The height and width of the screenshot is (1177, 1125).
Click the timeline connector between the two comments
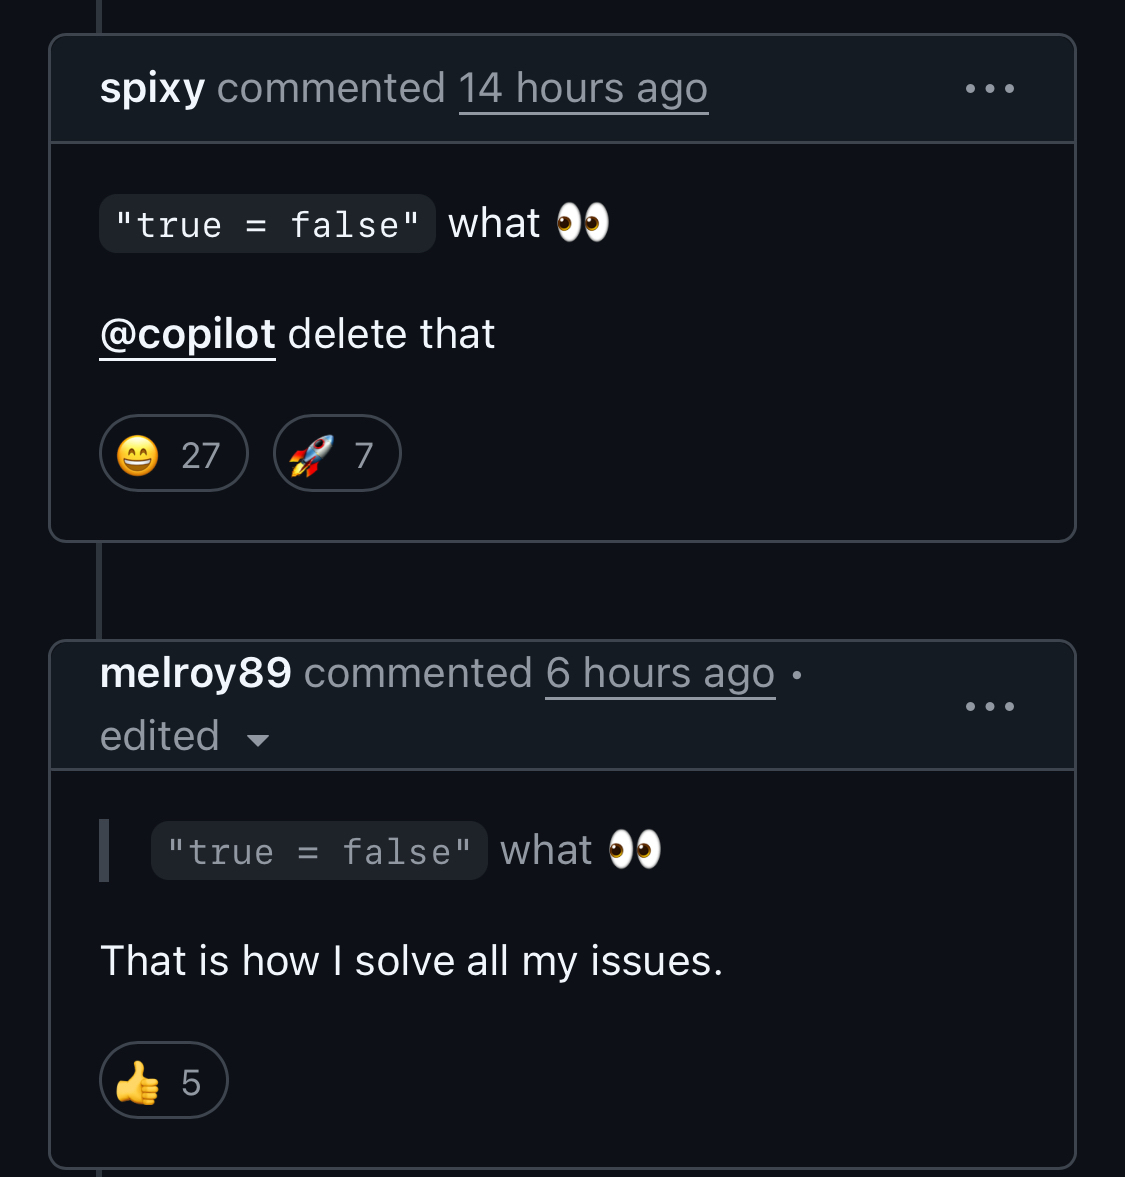(x=98, y=590)
